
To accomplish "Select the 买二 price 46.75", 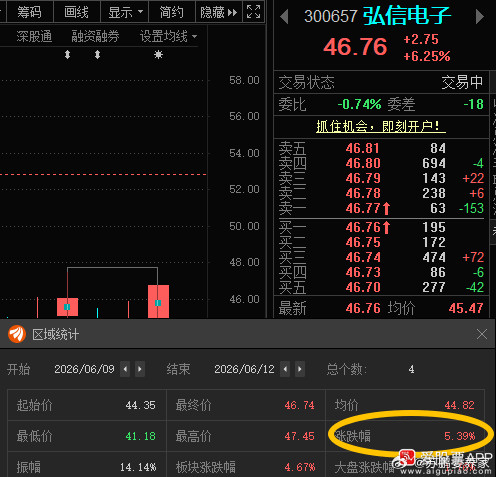I will pos(363,242).
